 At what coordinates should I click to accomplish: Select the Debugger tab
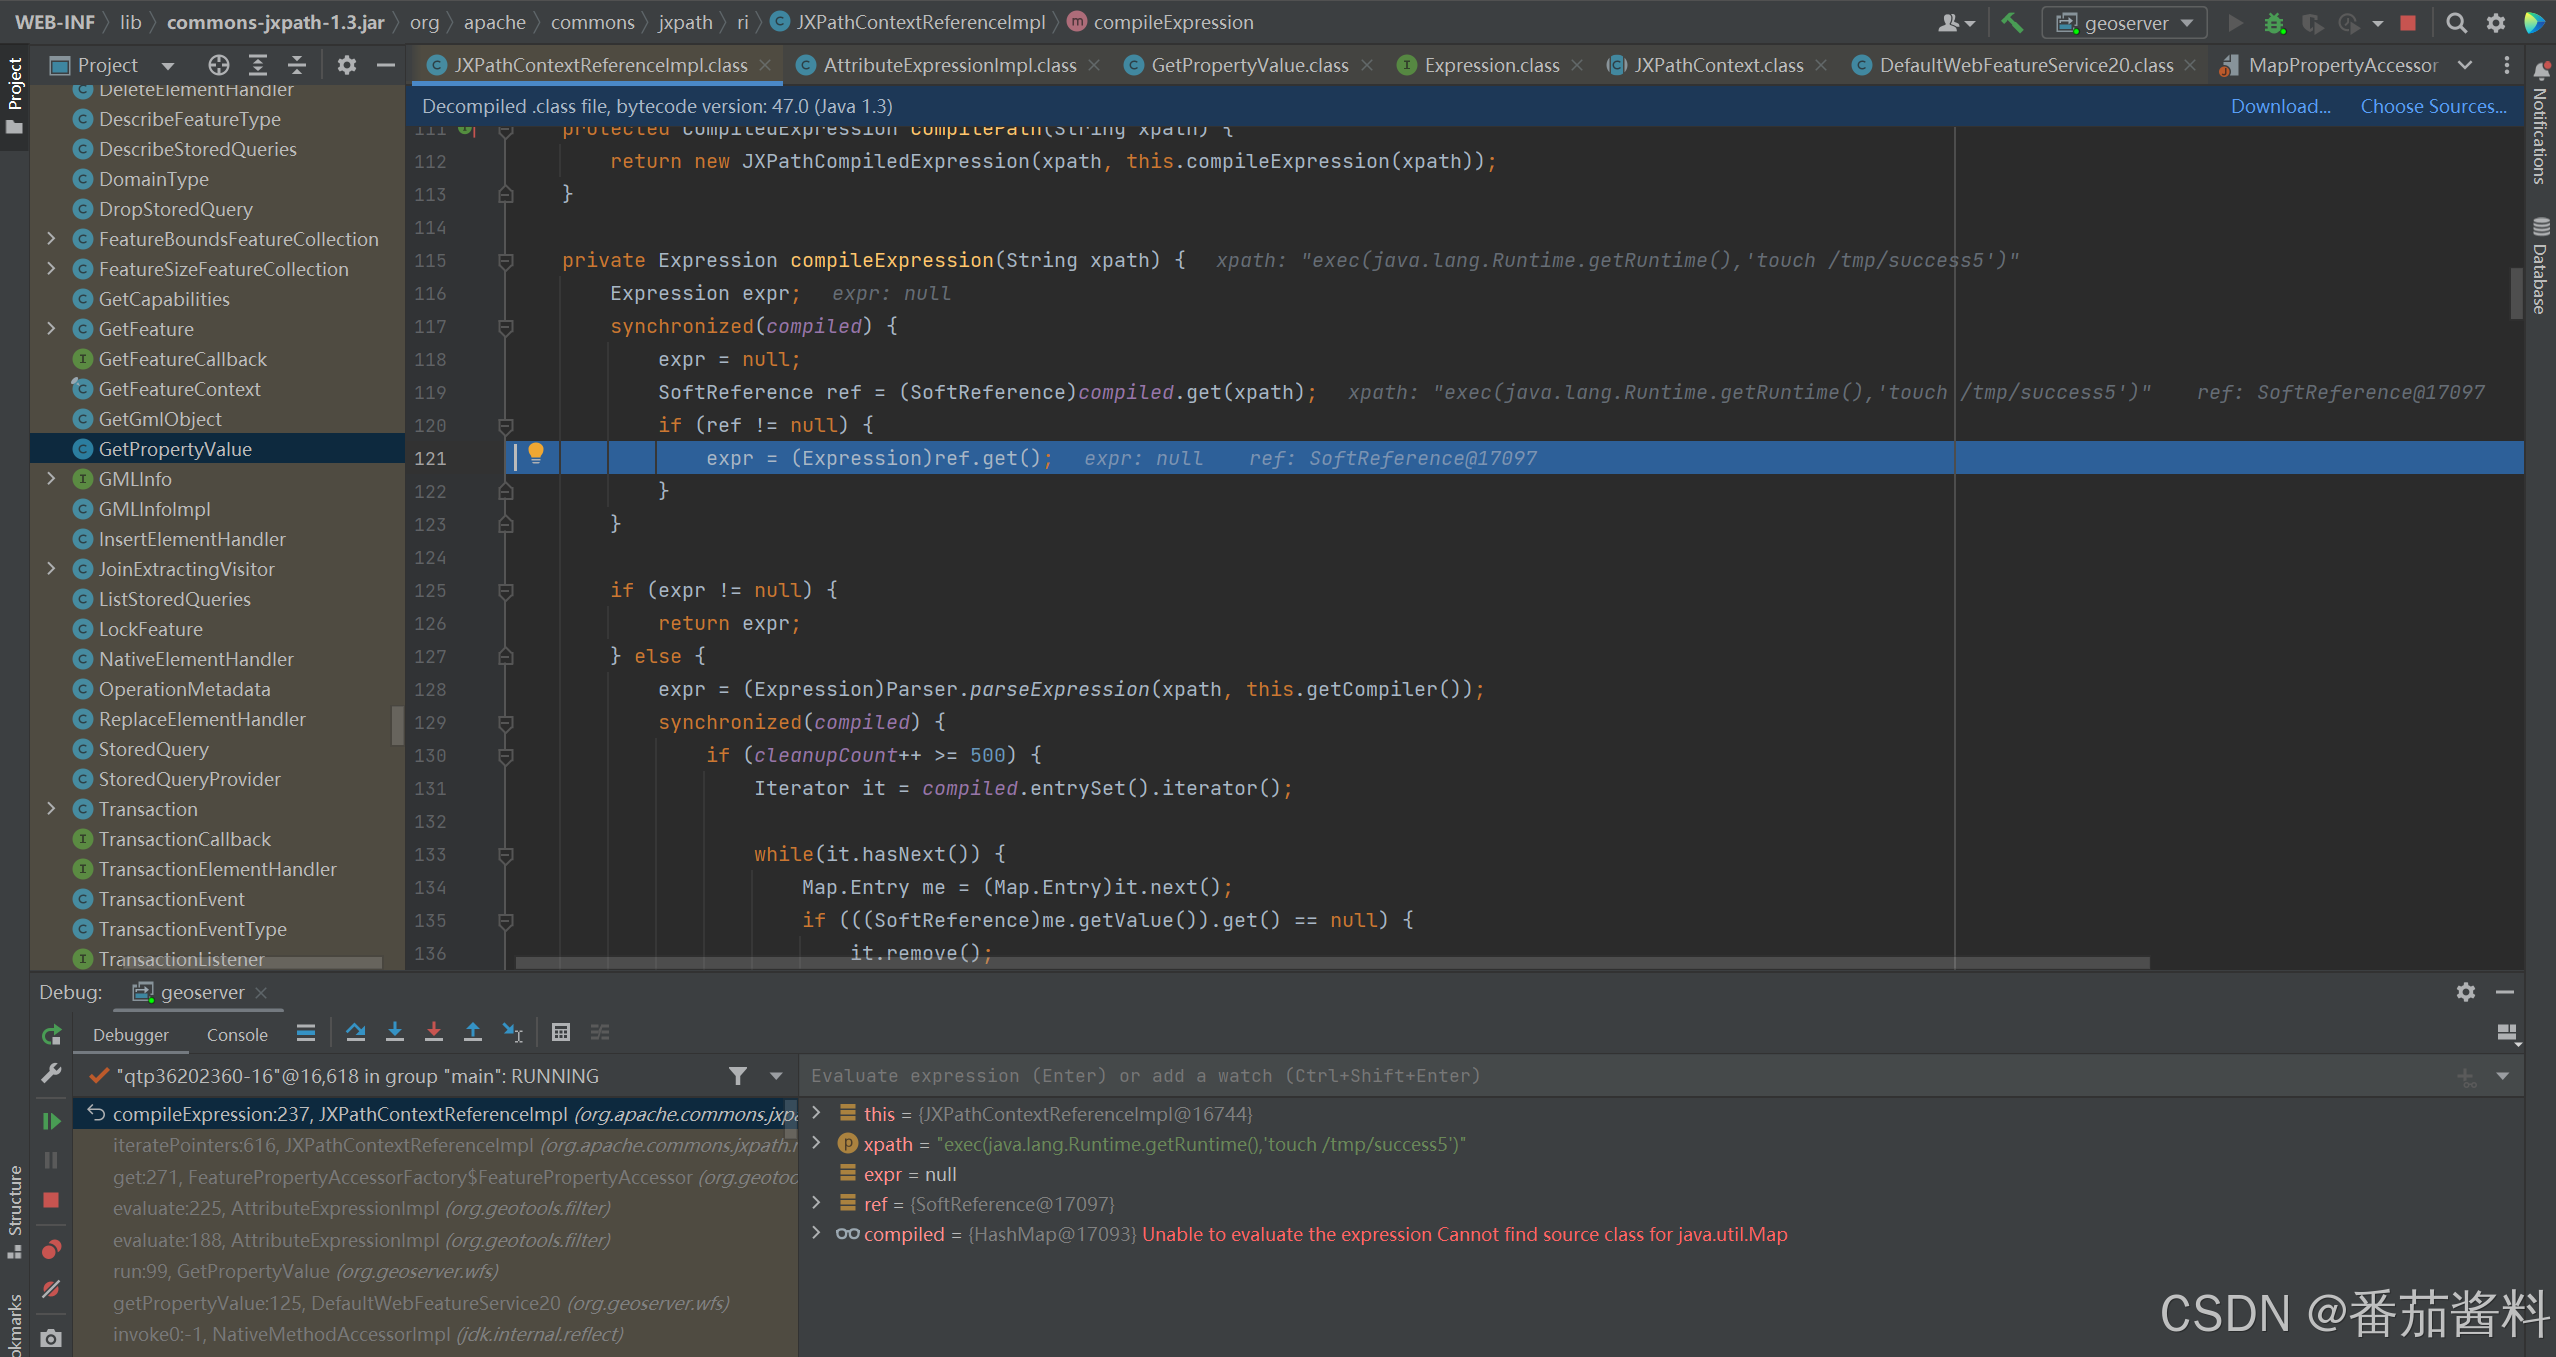coord(131,1035)
